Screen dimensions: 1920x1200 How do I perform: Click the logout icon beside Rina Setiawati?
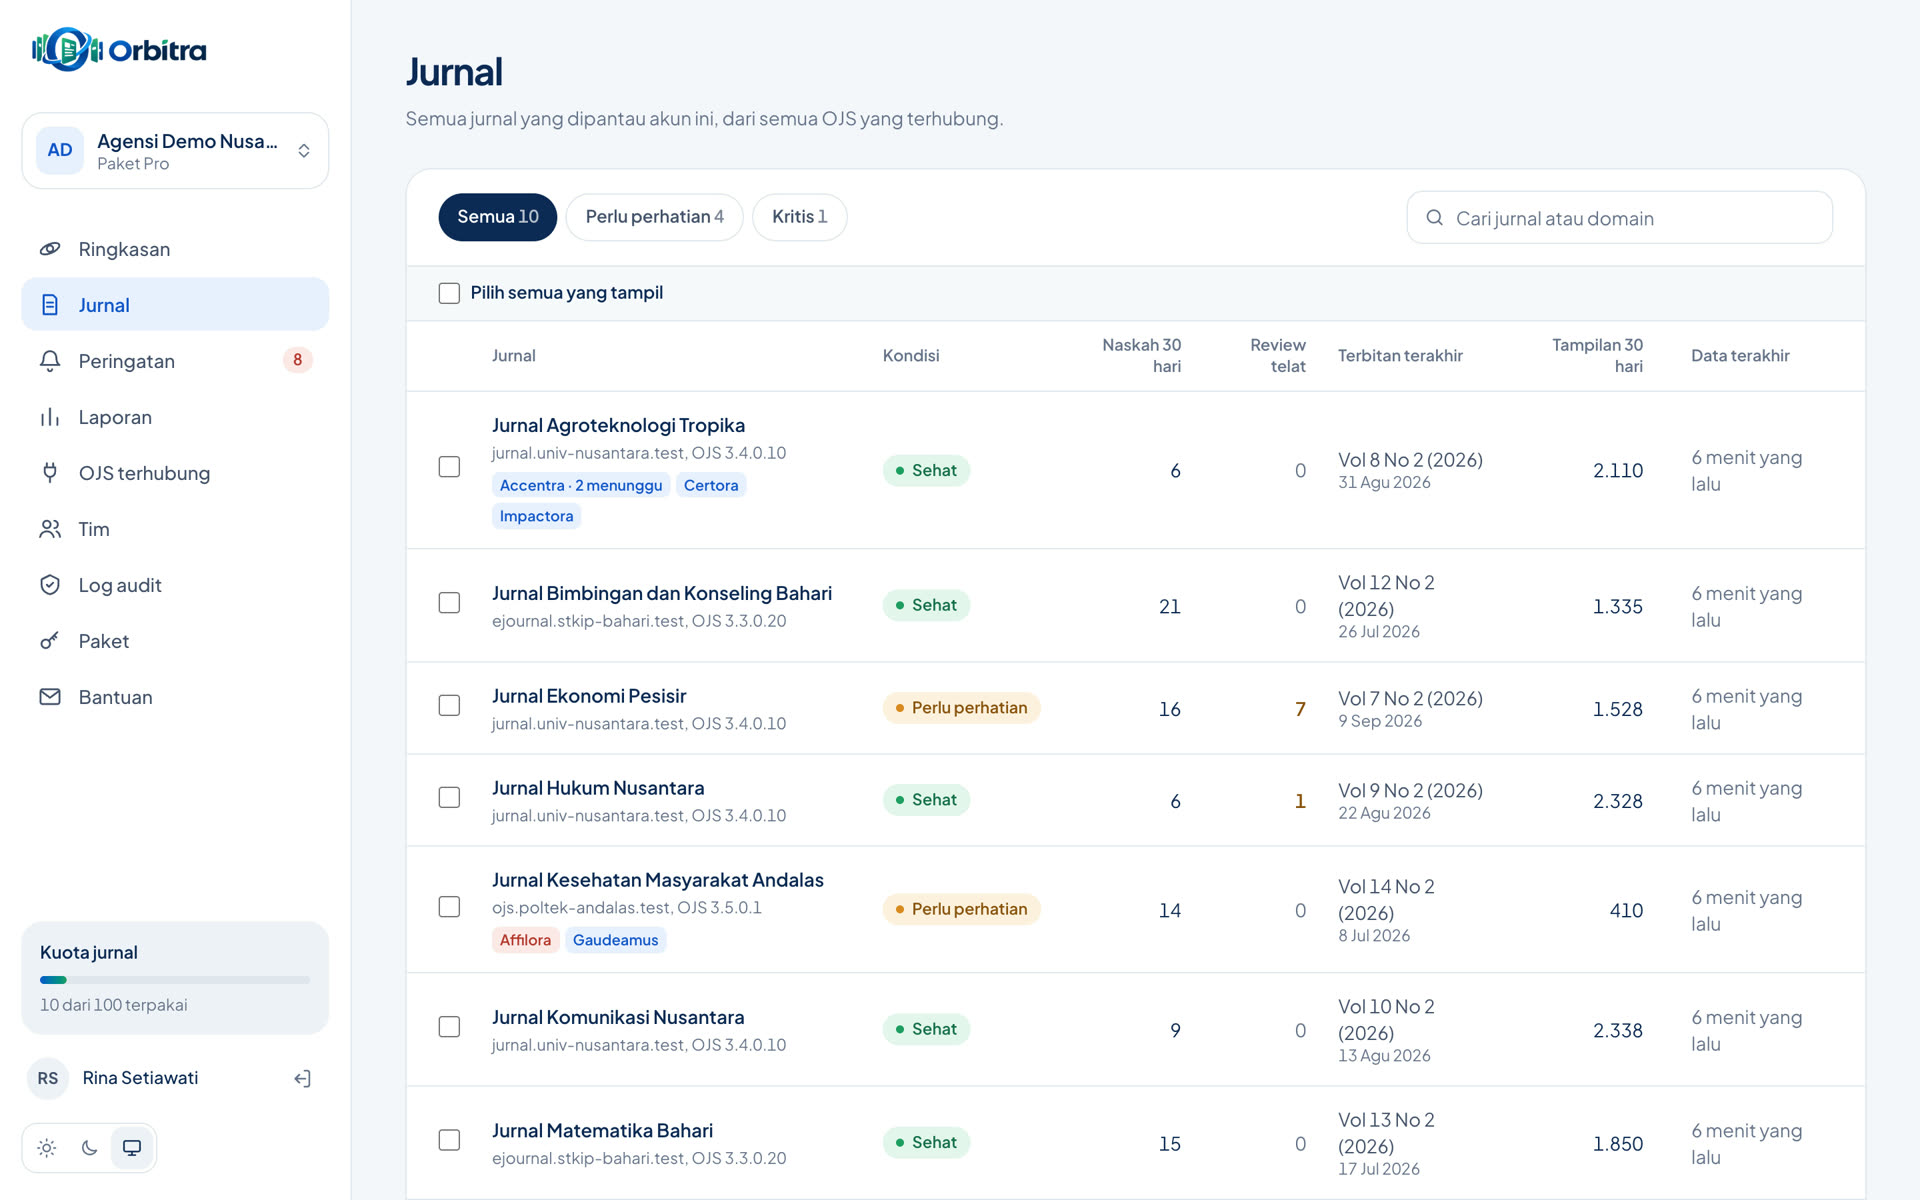(x=302, y=1078)
